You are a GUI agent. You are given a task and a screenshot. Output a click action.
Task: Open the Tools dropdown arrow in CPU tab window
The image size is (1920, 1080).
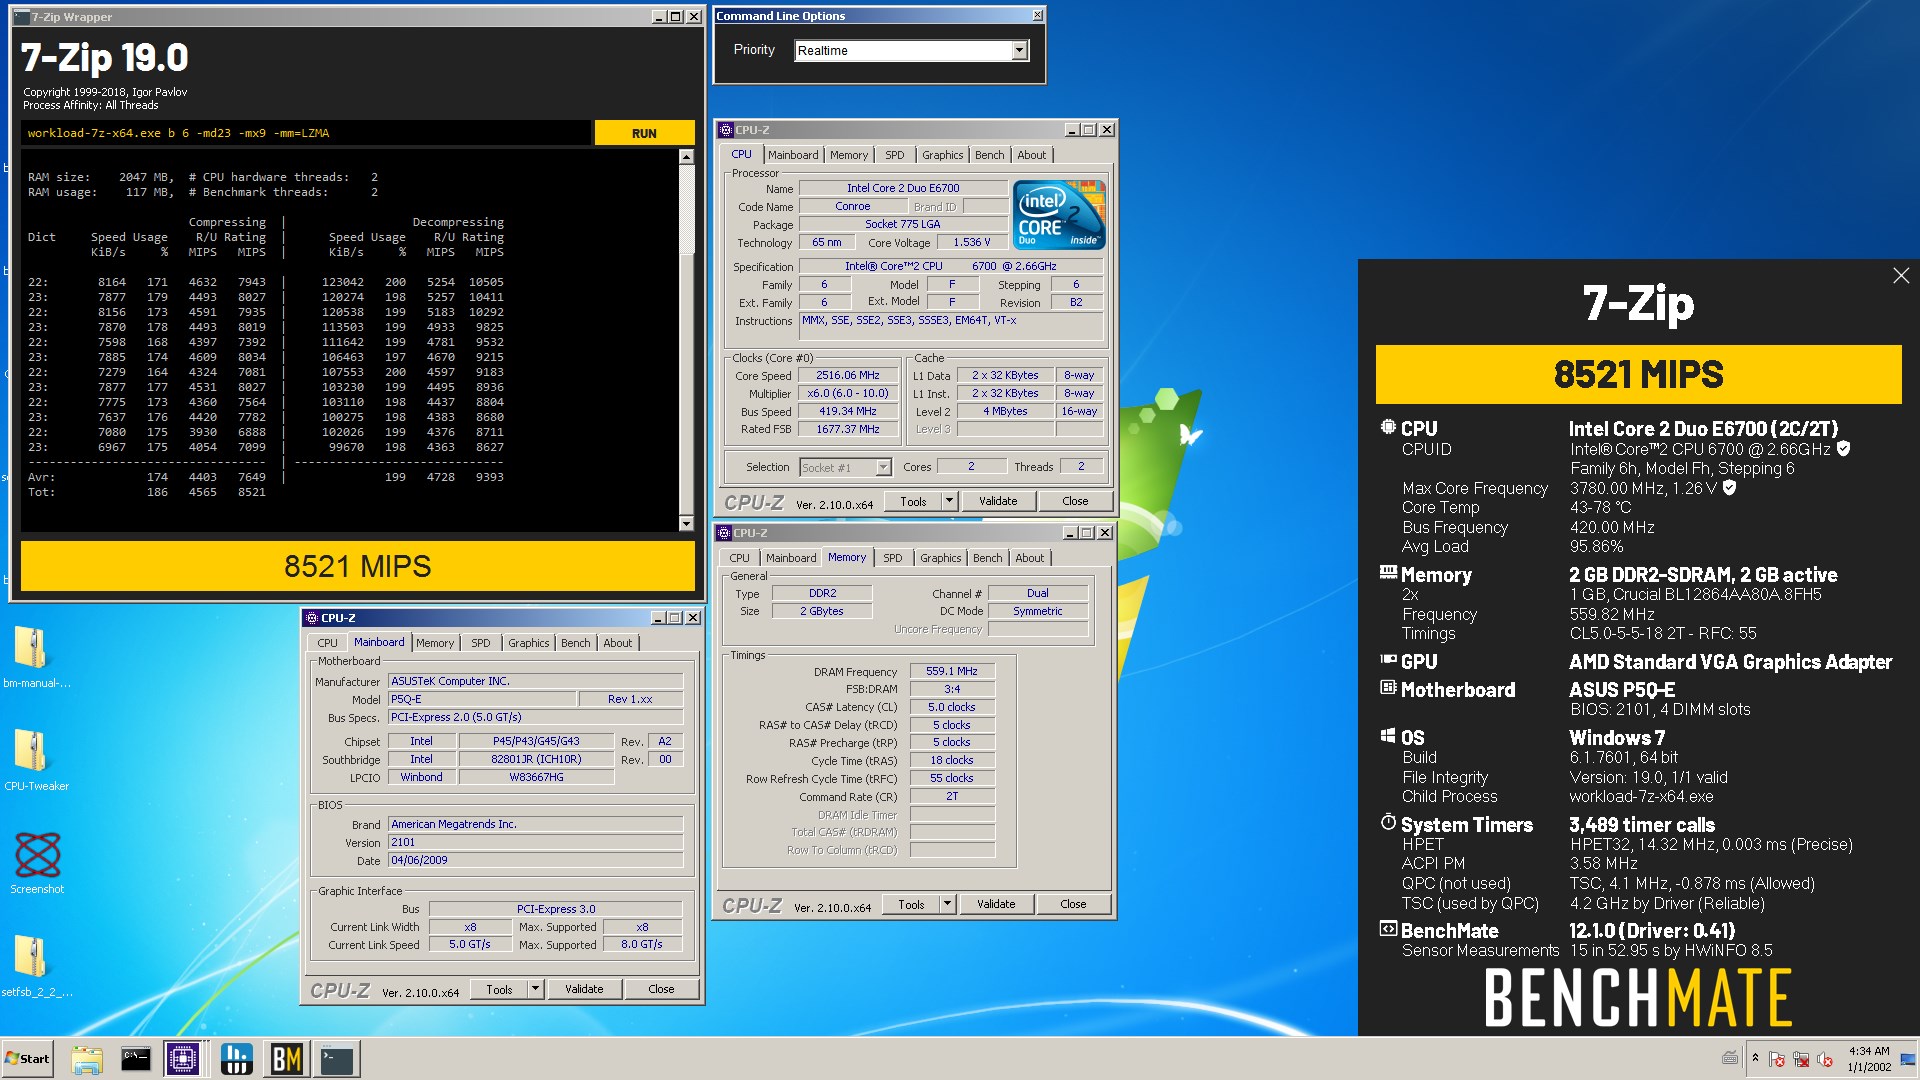point(949,501)
